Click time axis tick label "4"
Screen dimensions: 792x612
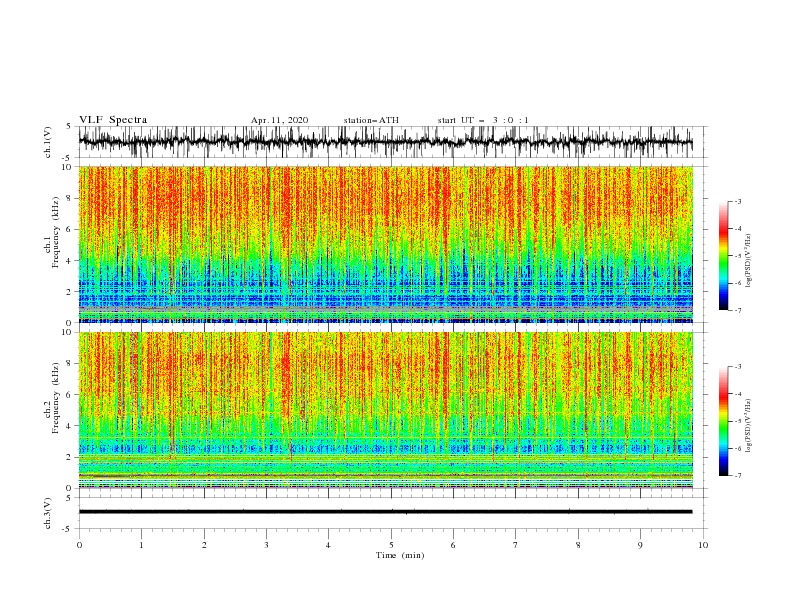tap(328, 545)
